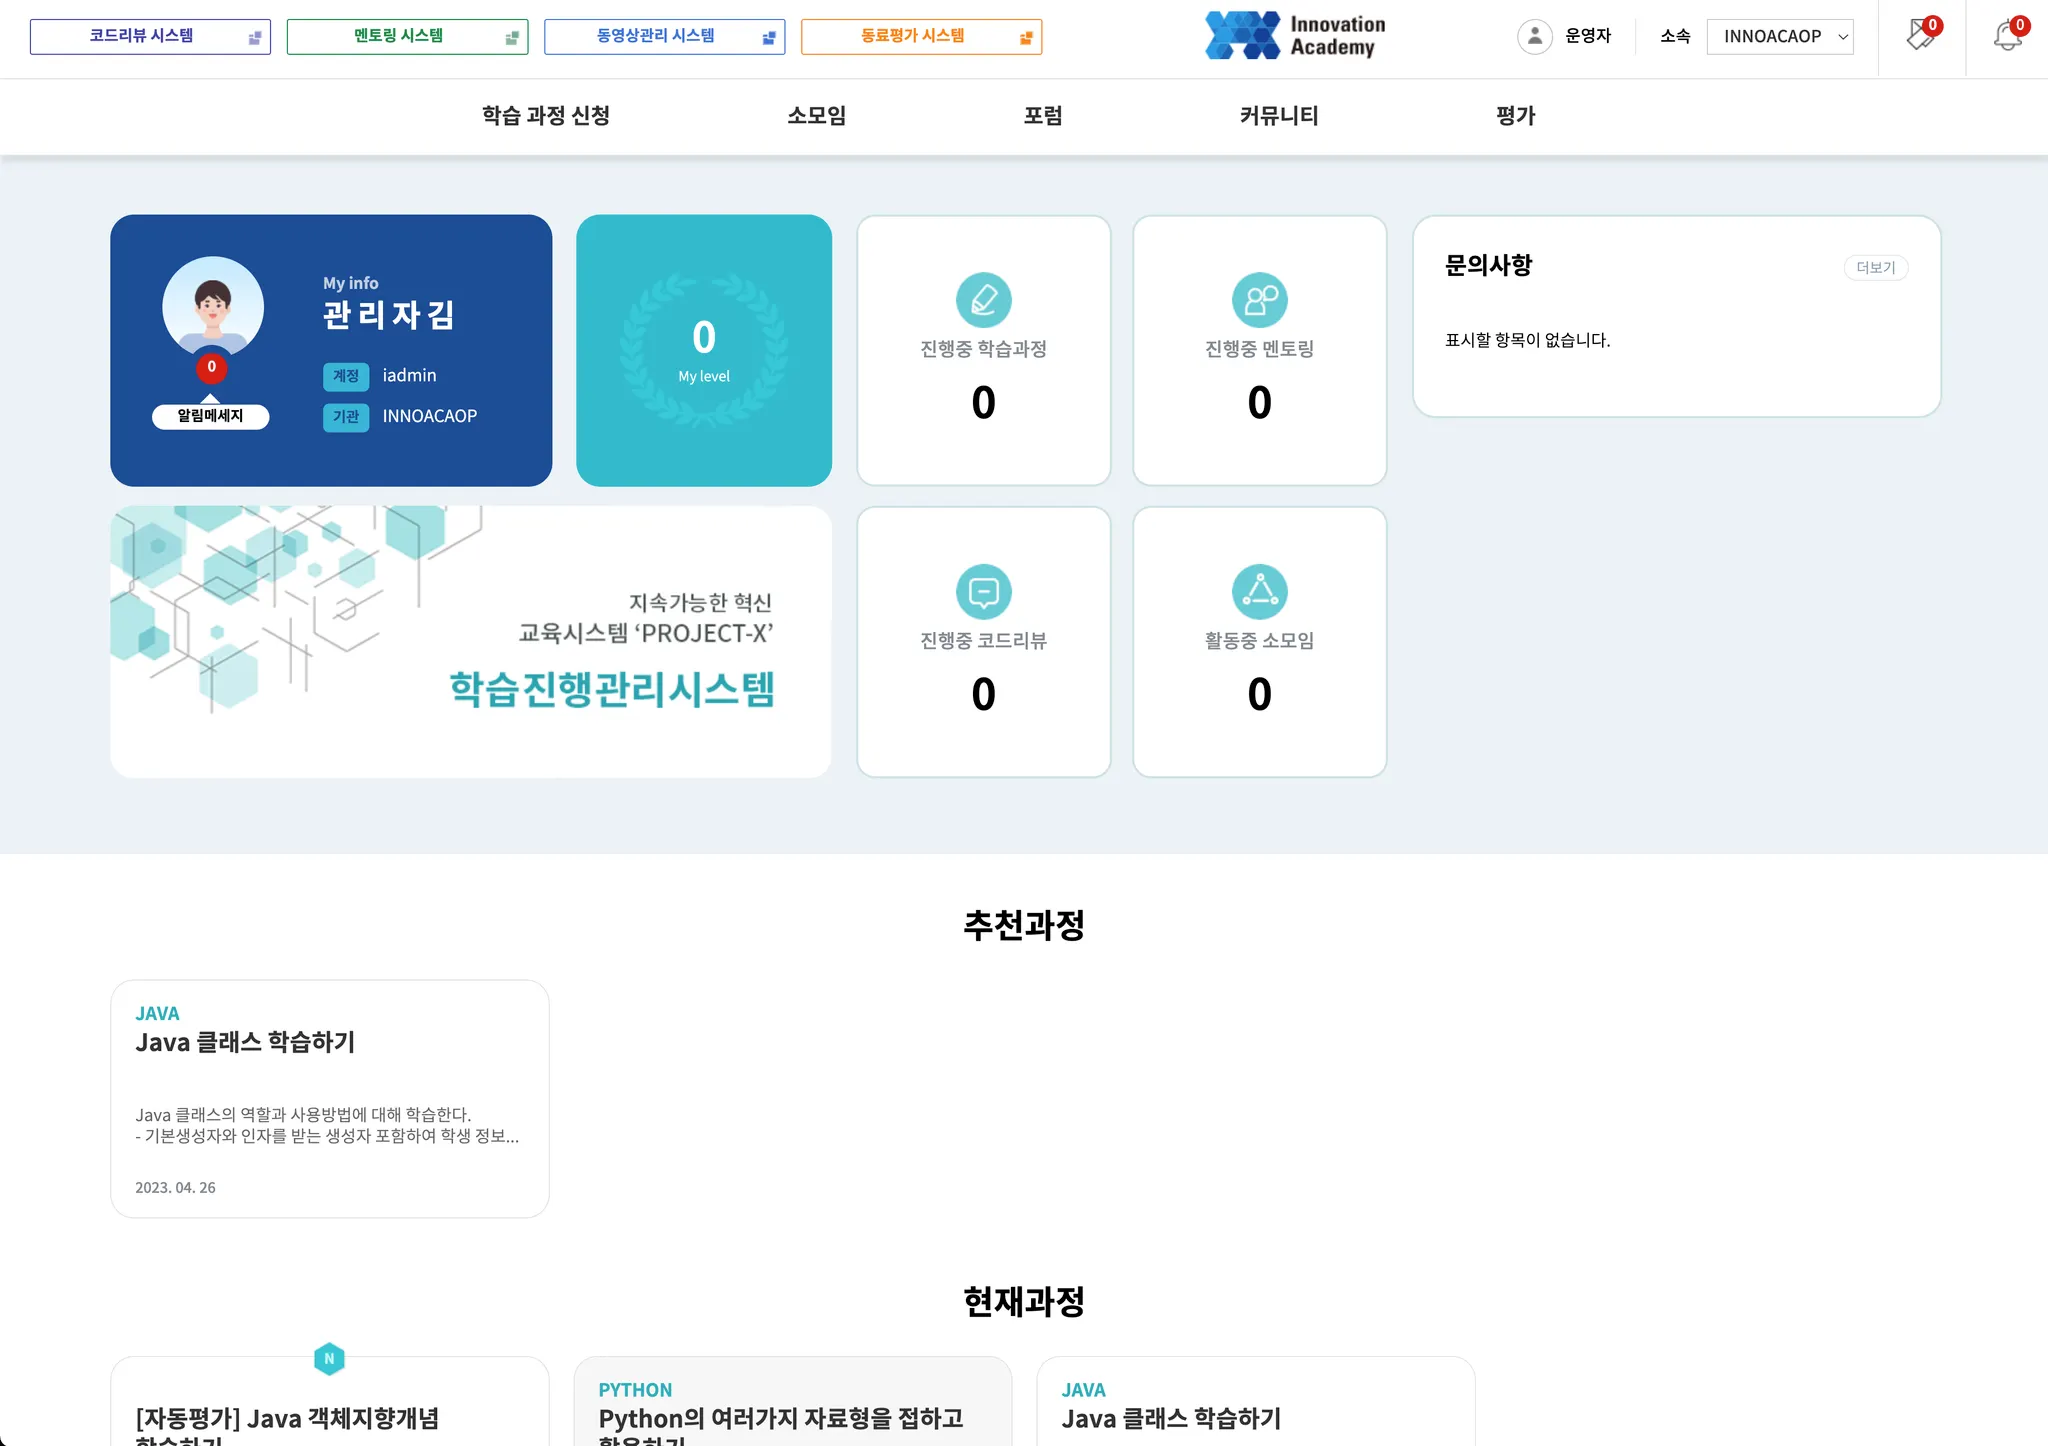Click the tag icon with red badge
2048x1446 pixels.
point(1920,37)
